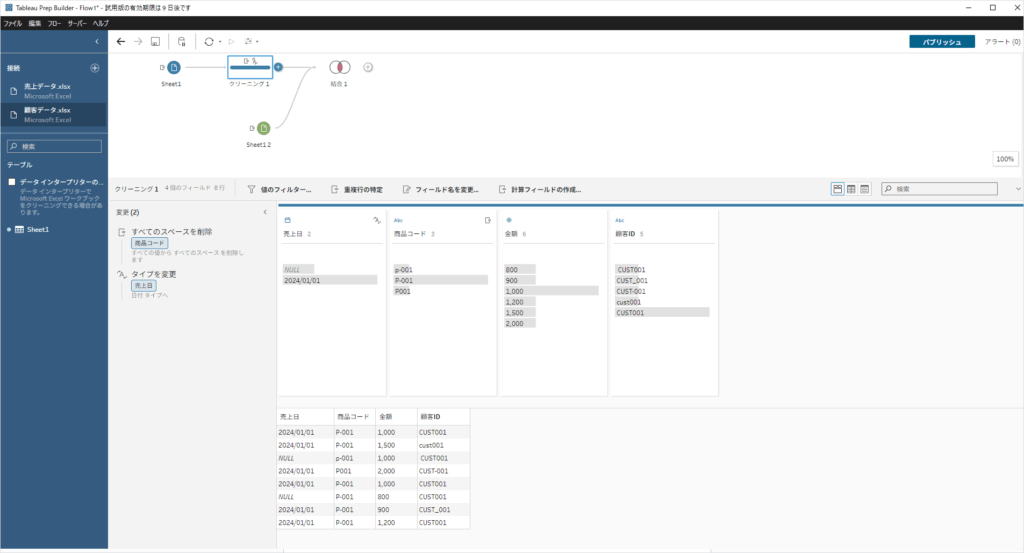Open the refresh dropdown arrow

pyautogui.click(x=219, y=42)
